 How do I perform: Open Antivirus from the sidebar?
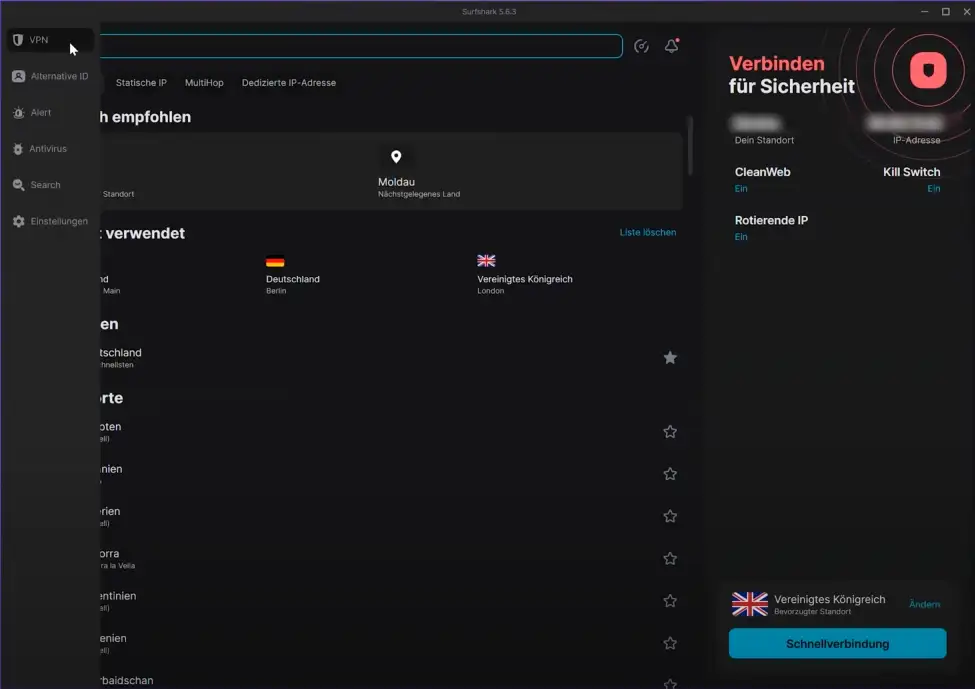(x=48, y=149)
